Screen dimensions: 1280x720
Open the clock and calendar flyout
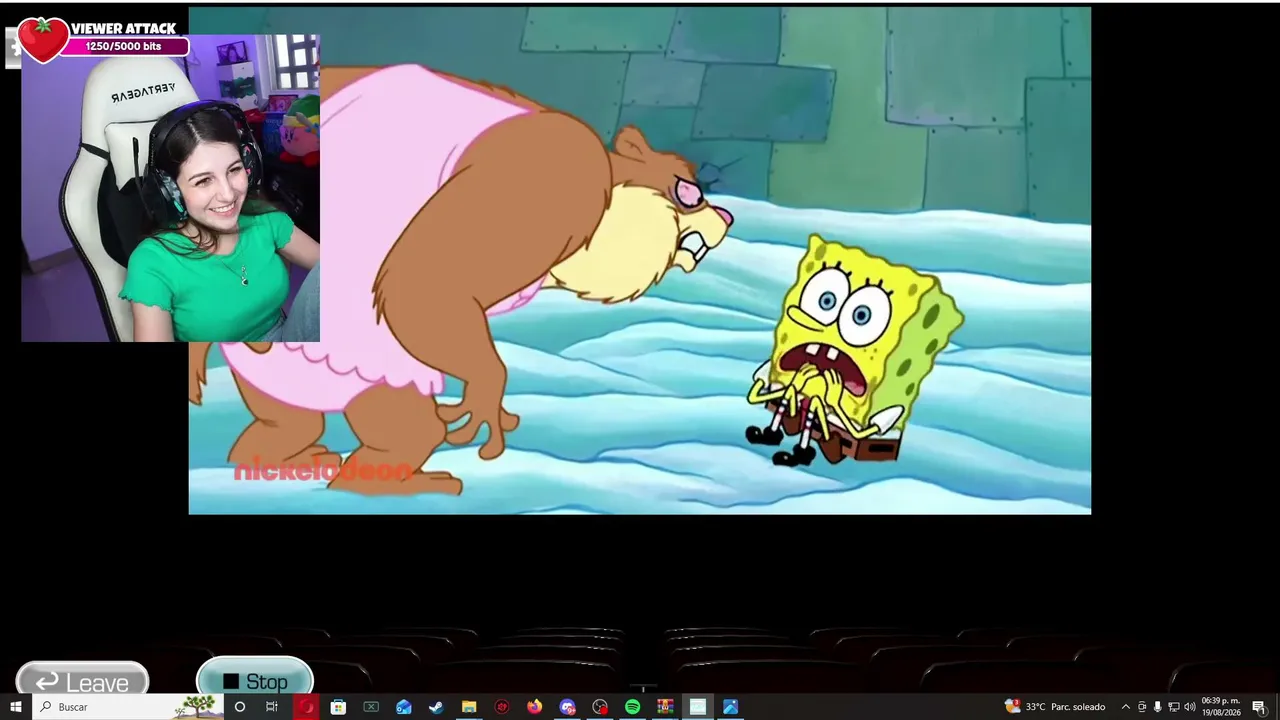[x=1220, y=707]
